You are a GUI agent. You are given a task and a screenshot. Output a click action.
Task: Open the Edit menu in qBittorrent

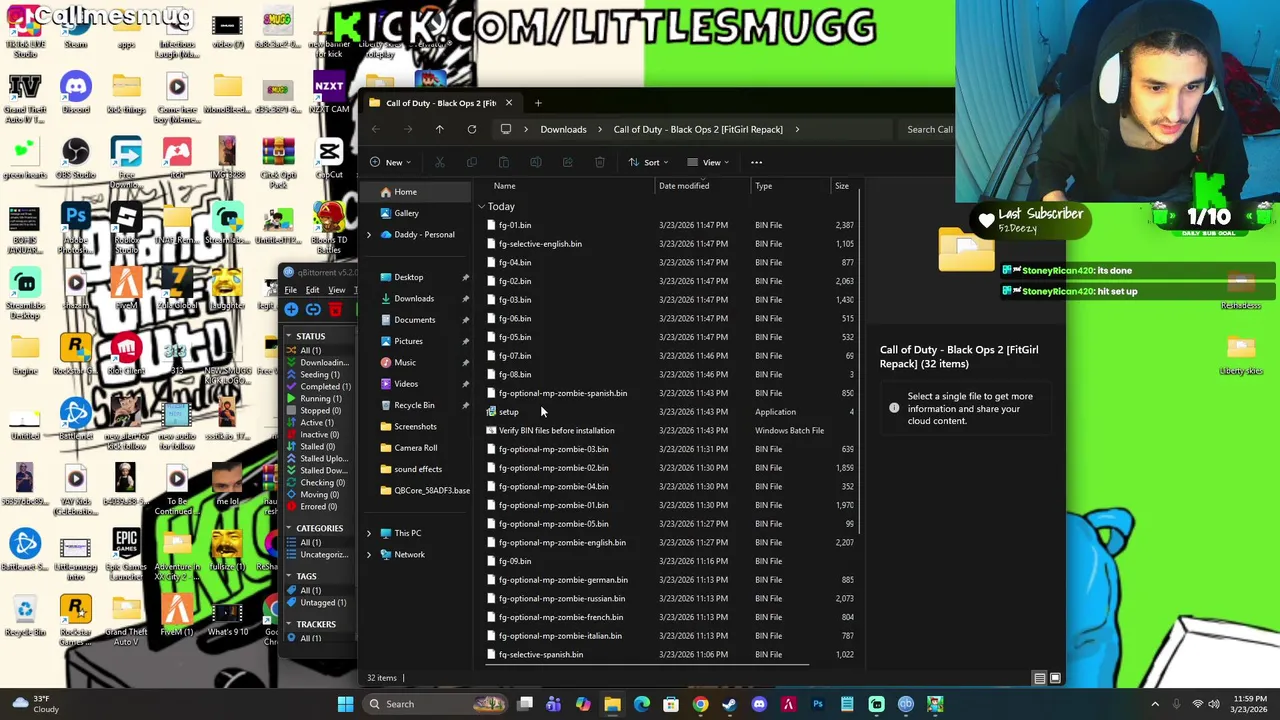click(312, 290)
